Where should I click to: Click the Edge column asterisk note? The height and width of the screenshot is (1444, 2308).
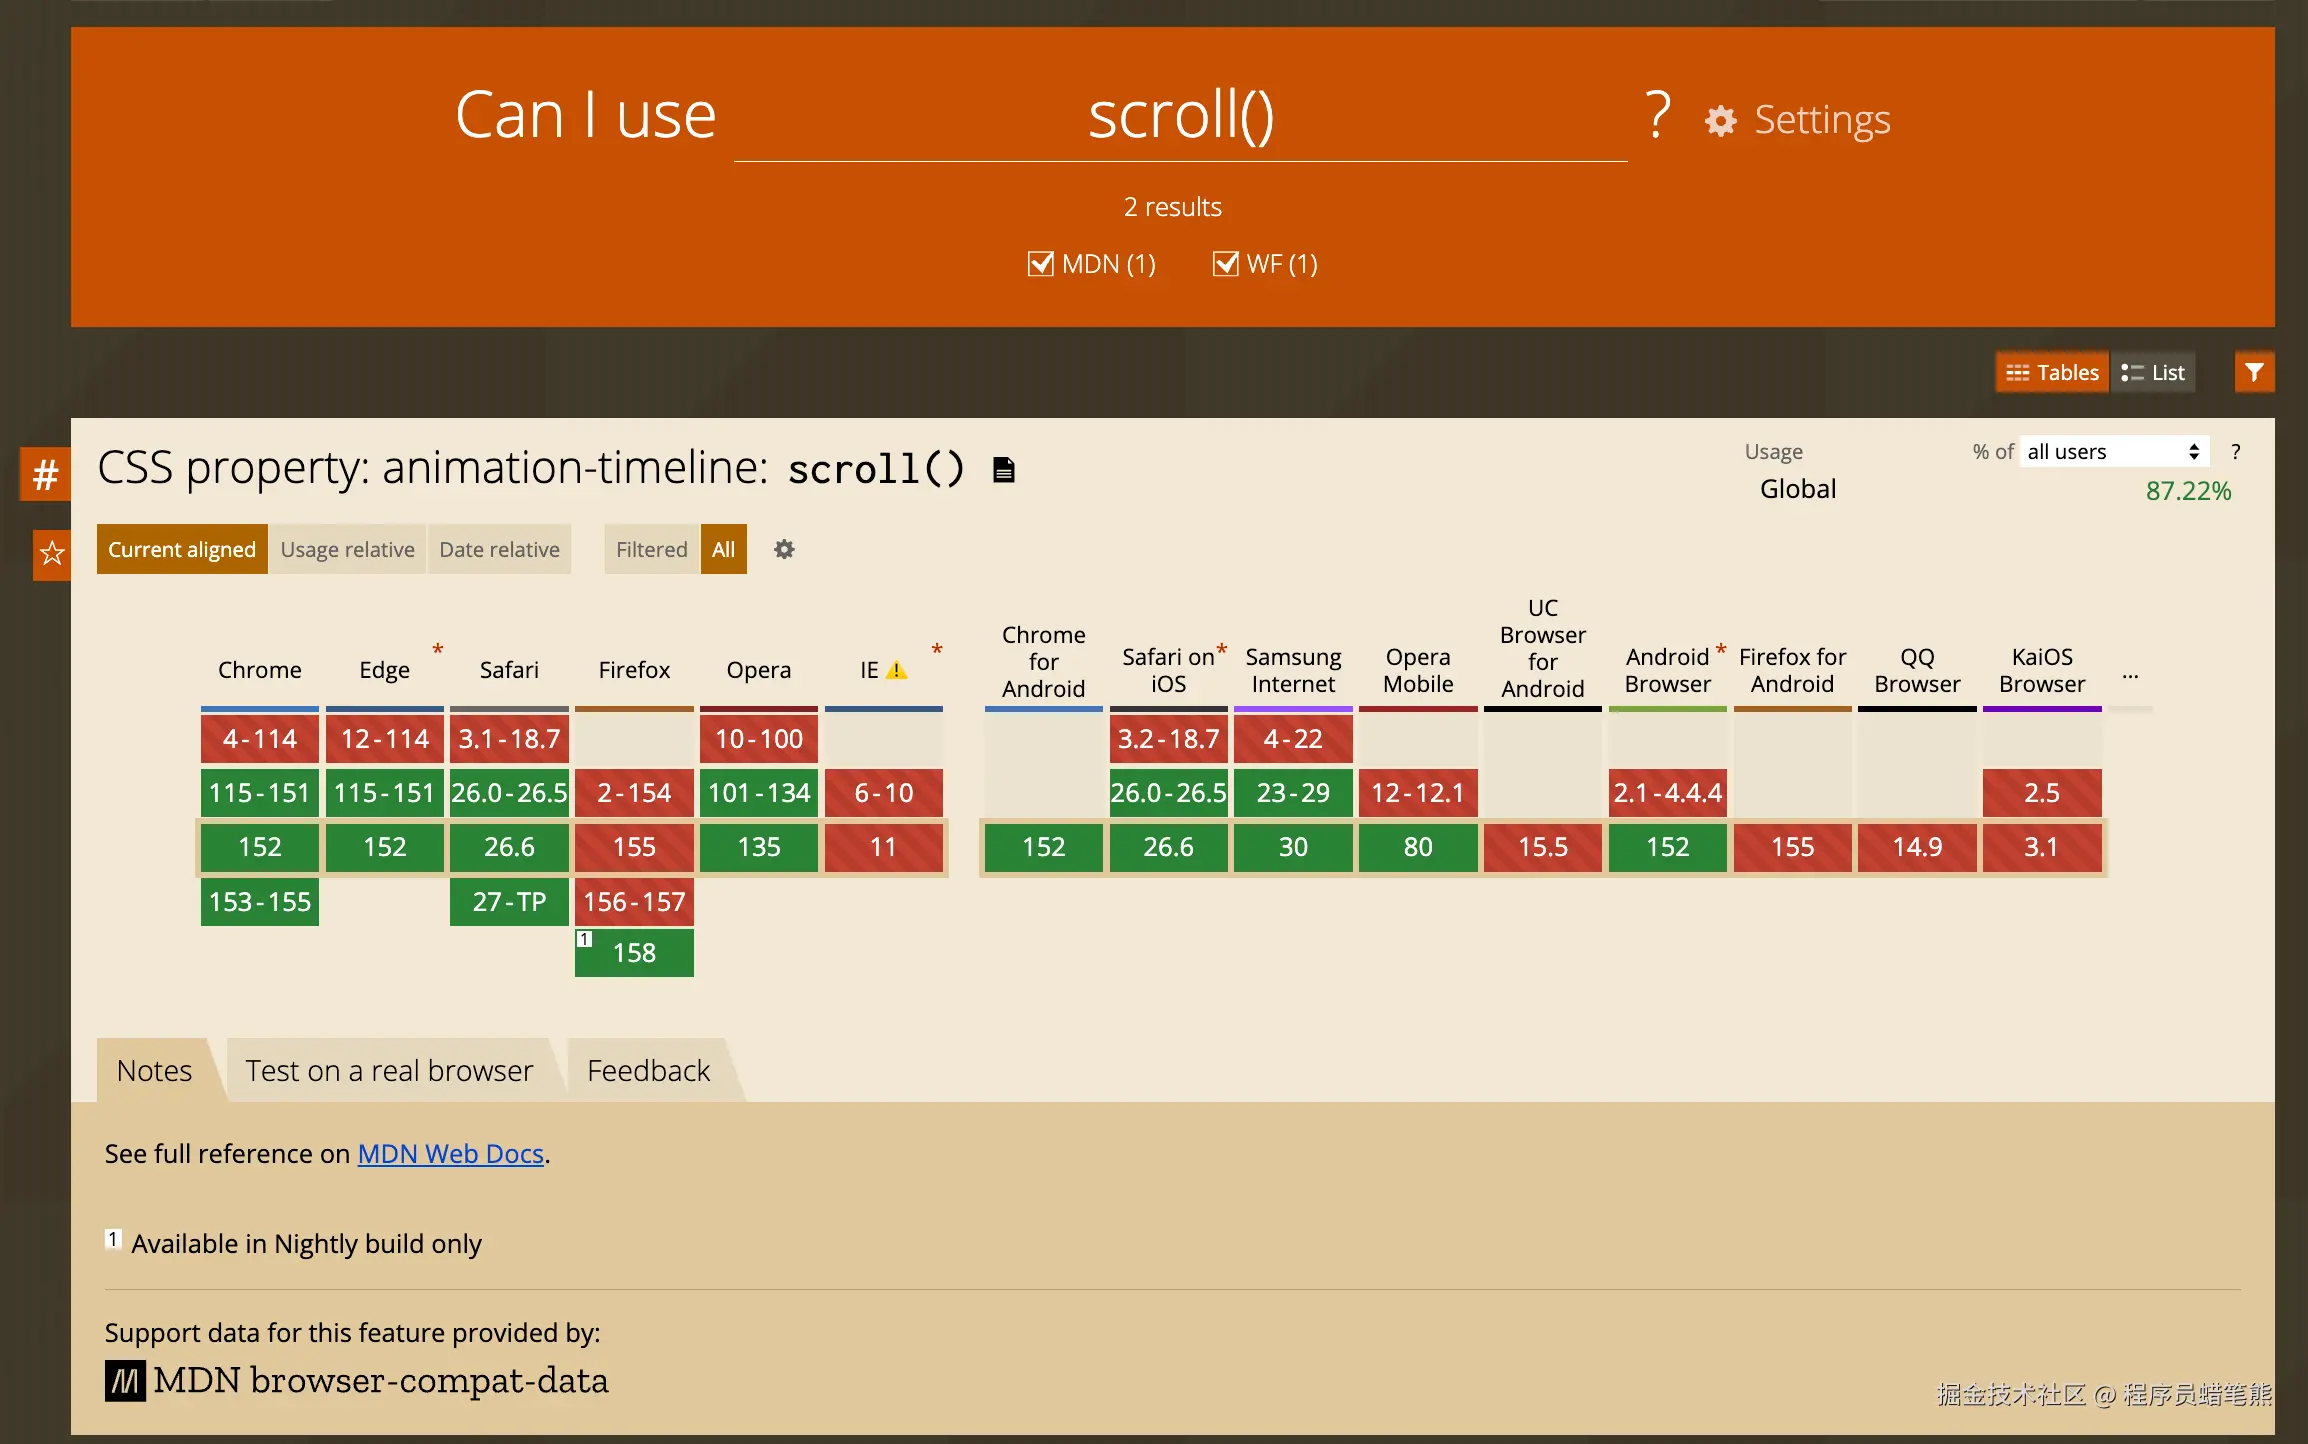click(x=437, y=650)
